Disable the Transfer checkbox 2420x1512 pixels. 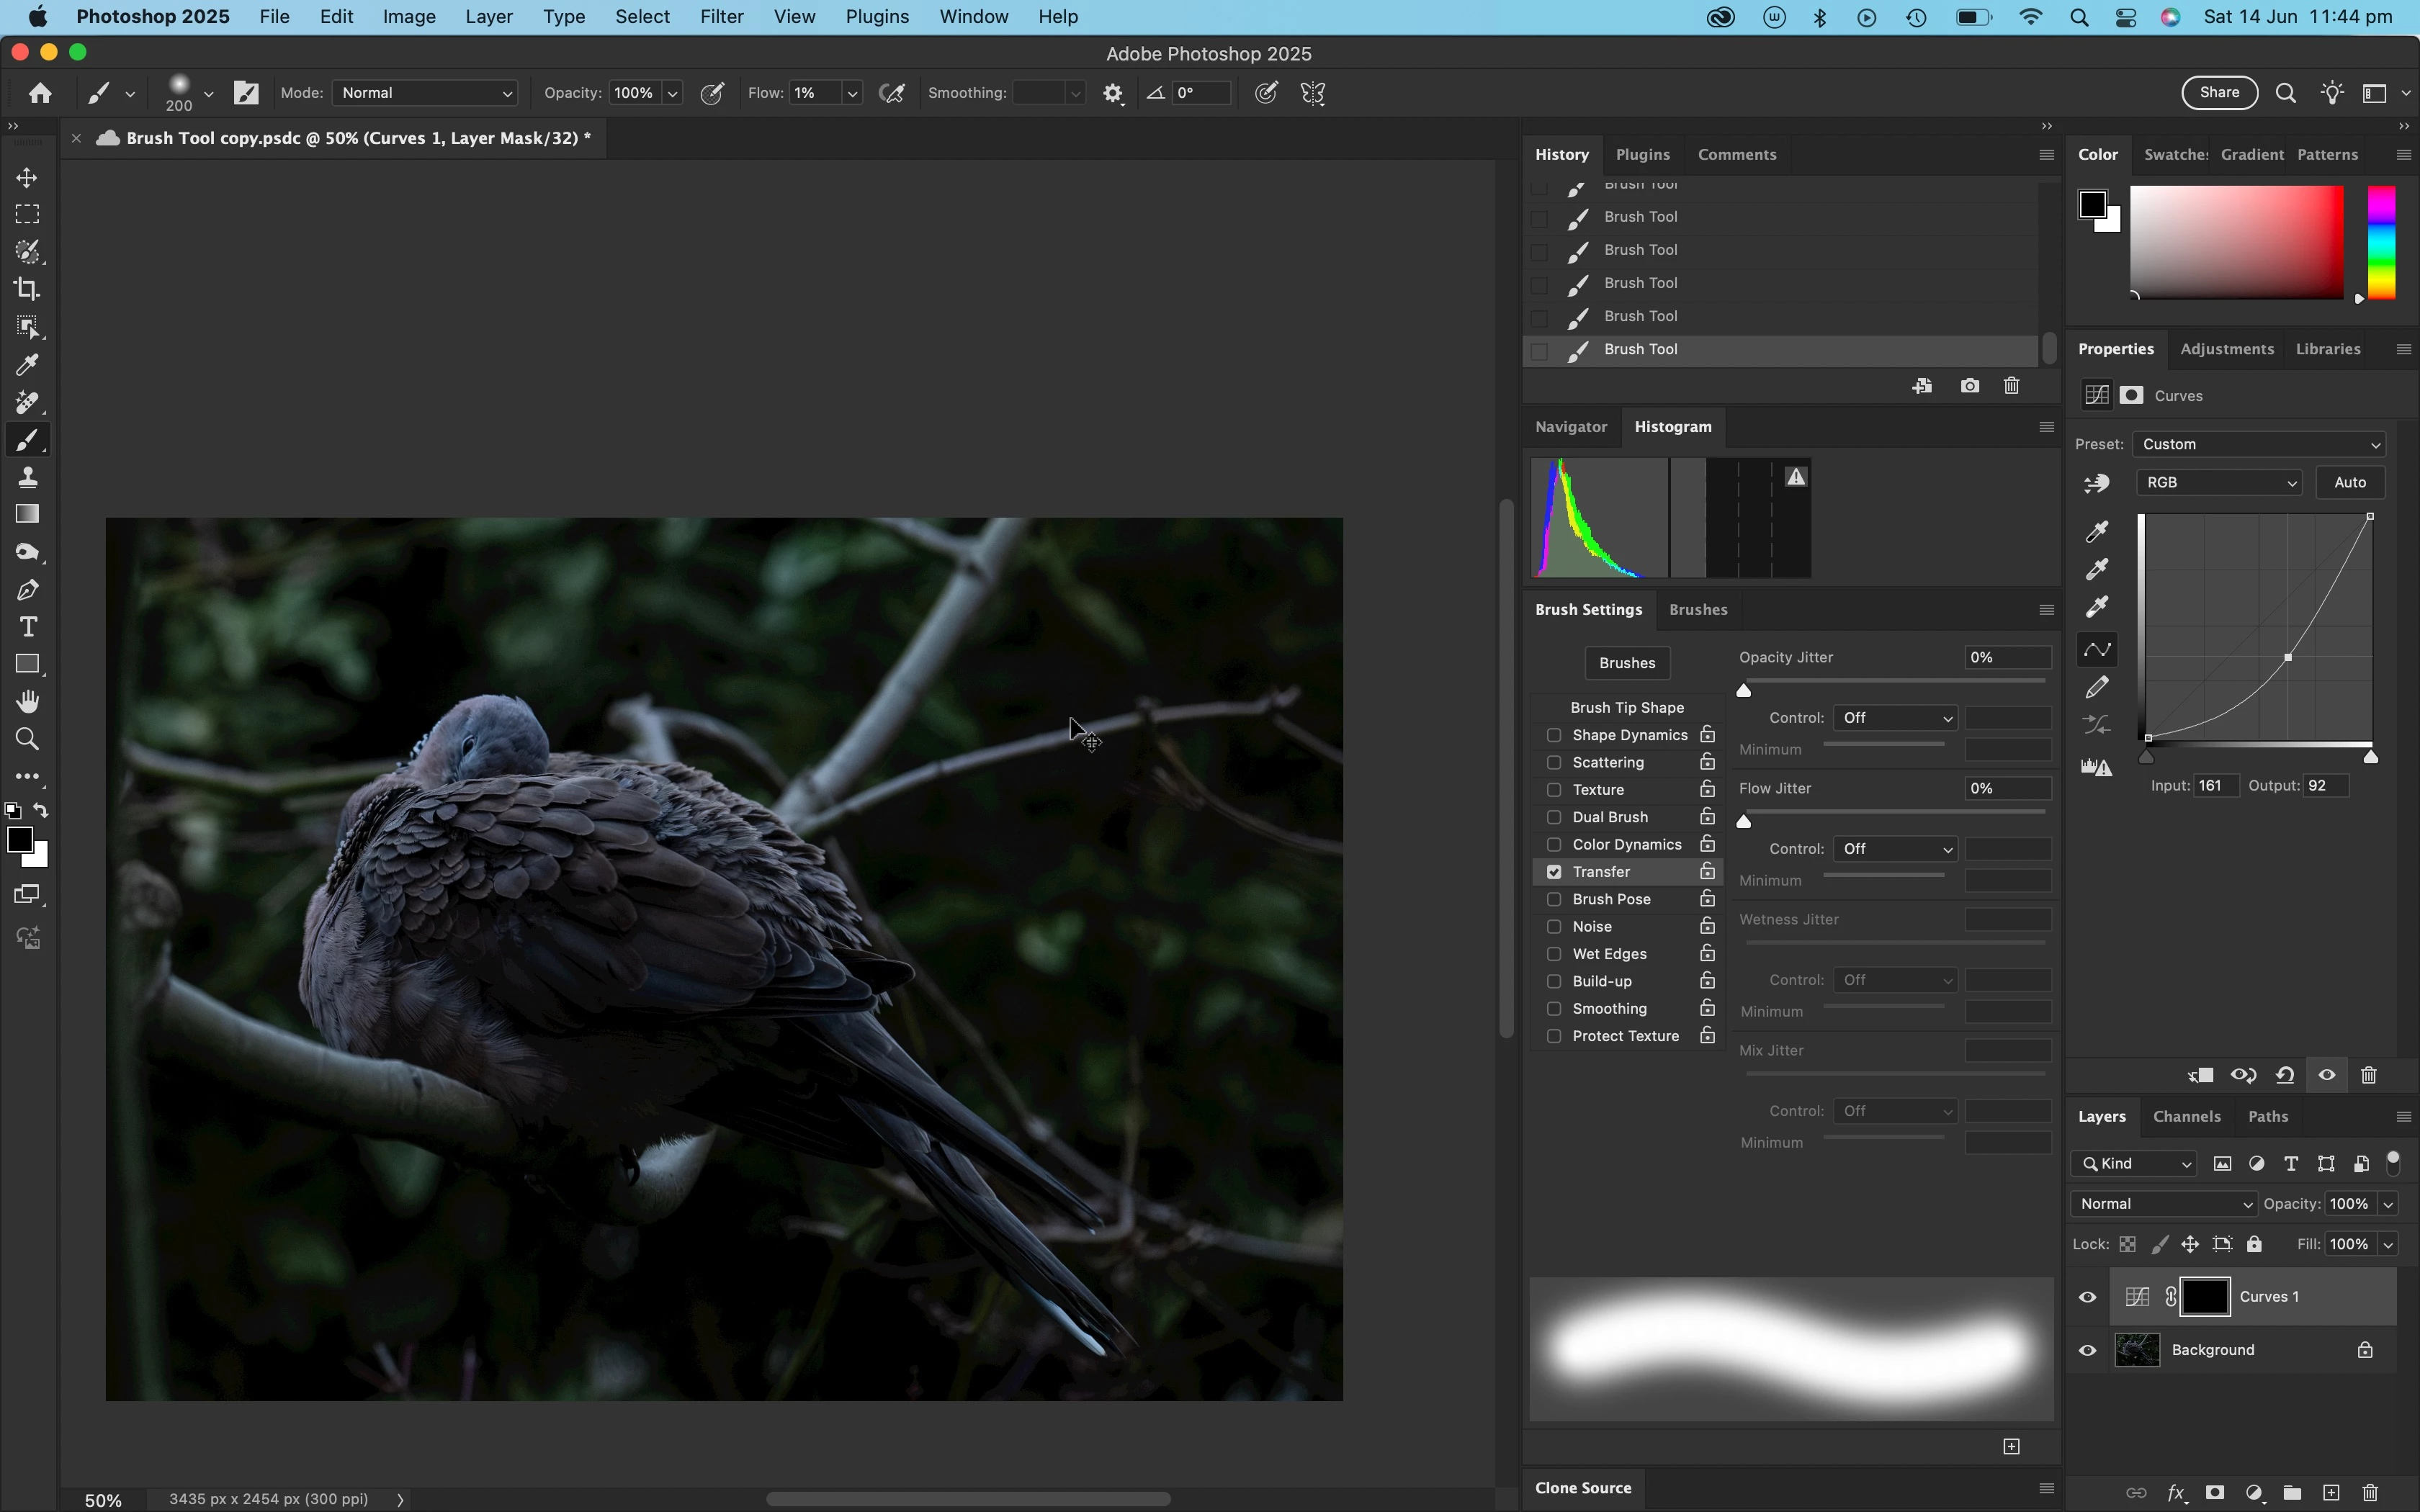pos(1554,872)
